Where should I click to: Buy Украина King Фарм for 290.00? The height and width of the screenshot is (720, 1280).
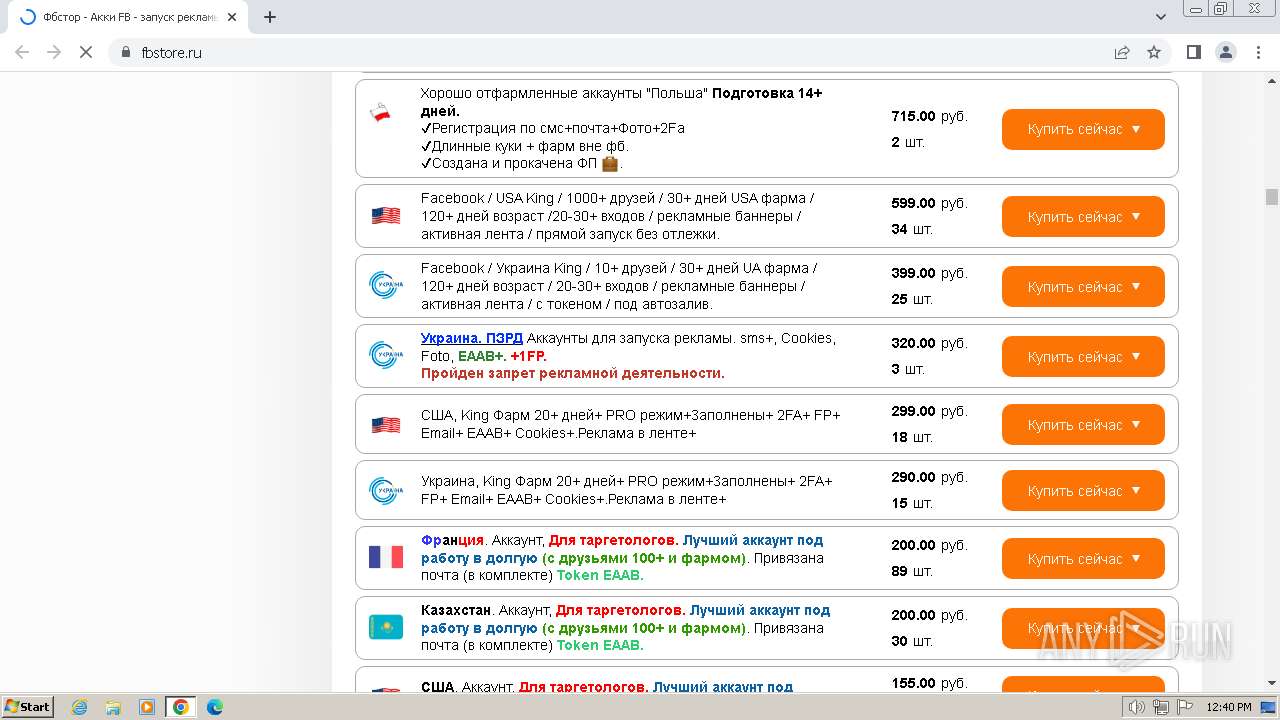pyautogui.click(x=1083, y=491)
